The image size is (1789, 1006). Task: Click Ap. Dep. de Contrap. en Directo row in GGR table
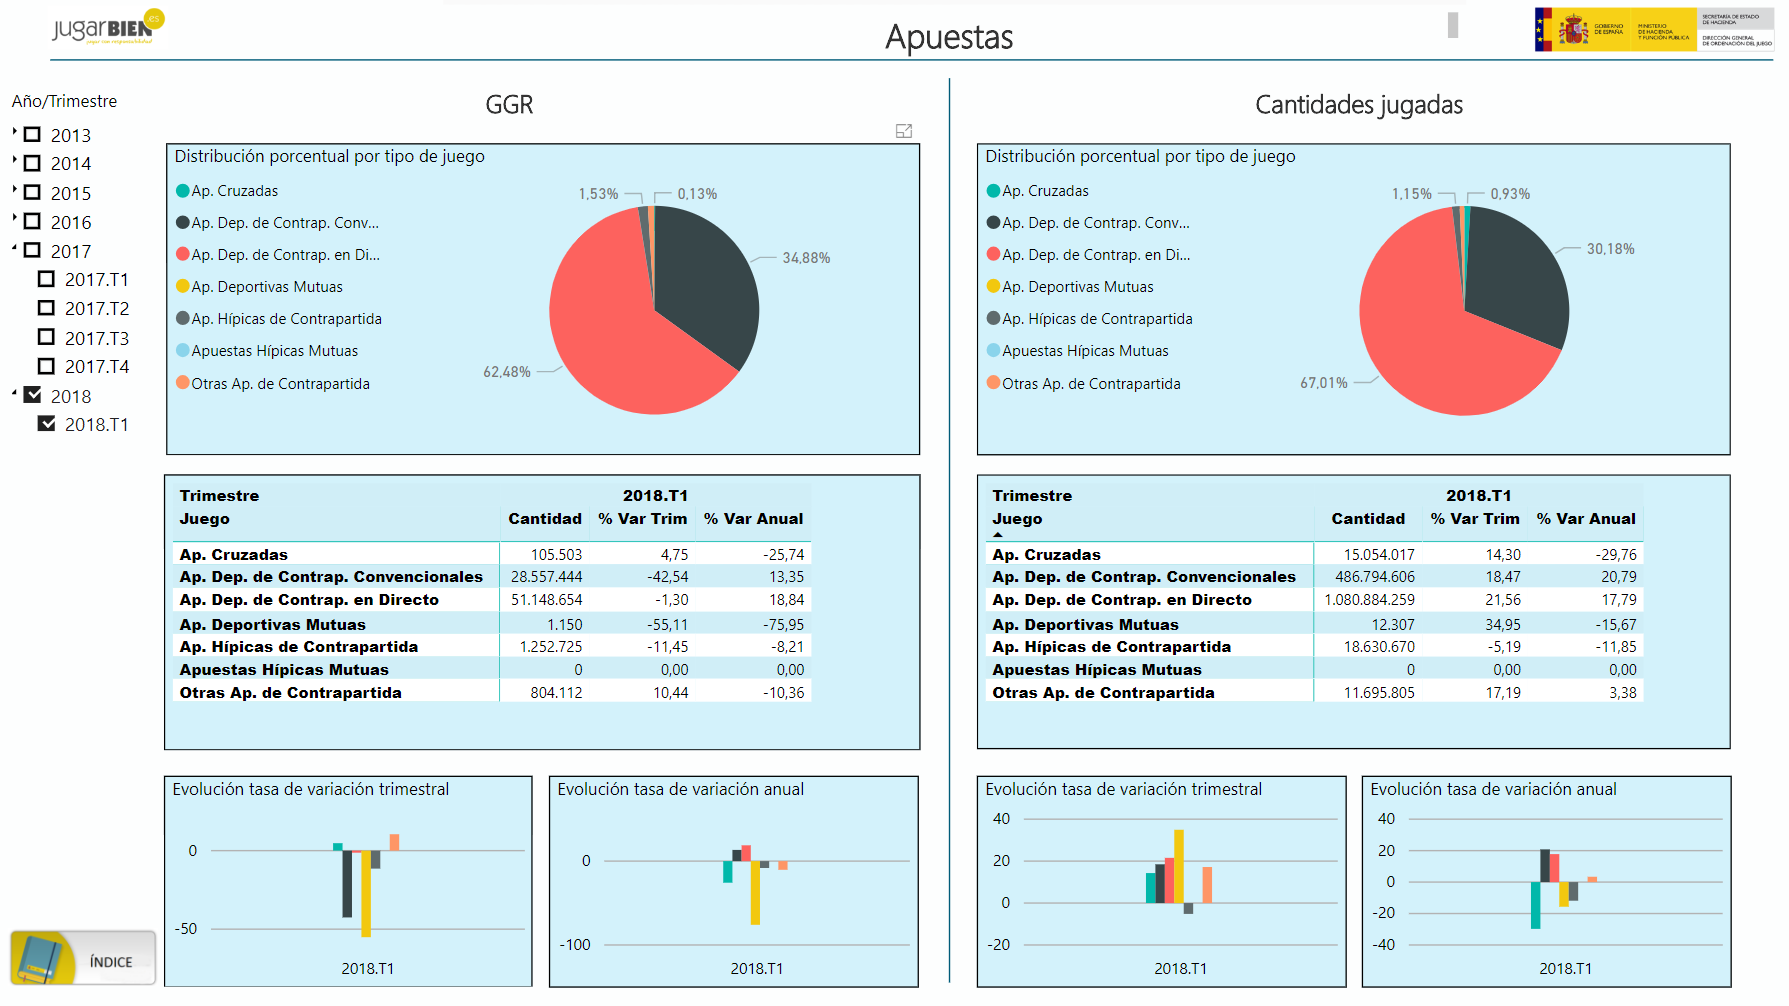coord(309,600)
